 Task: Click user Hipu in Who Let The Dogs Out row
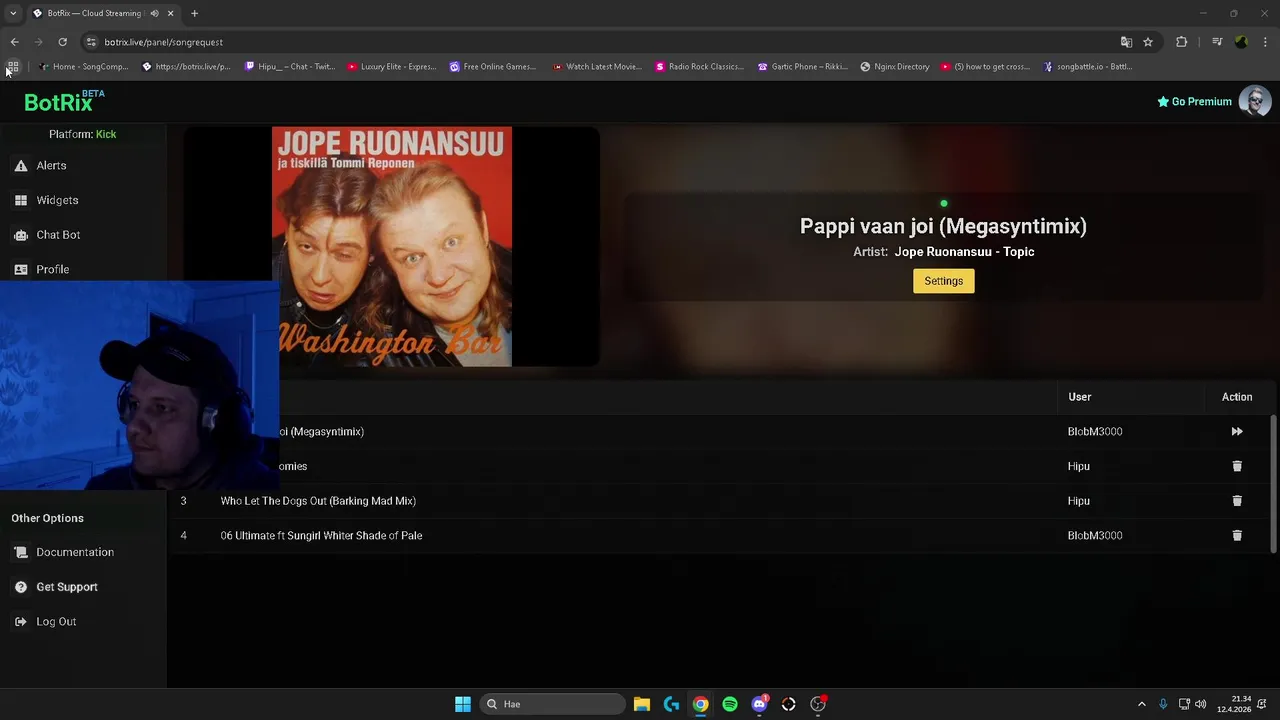[1079, 501]
